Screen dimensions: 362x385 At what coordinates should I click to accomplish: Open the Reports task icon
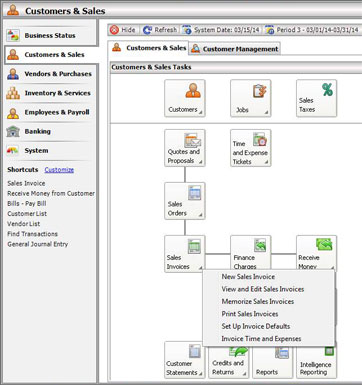coord(273,362)
